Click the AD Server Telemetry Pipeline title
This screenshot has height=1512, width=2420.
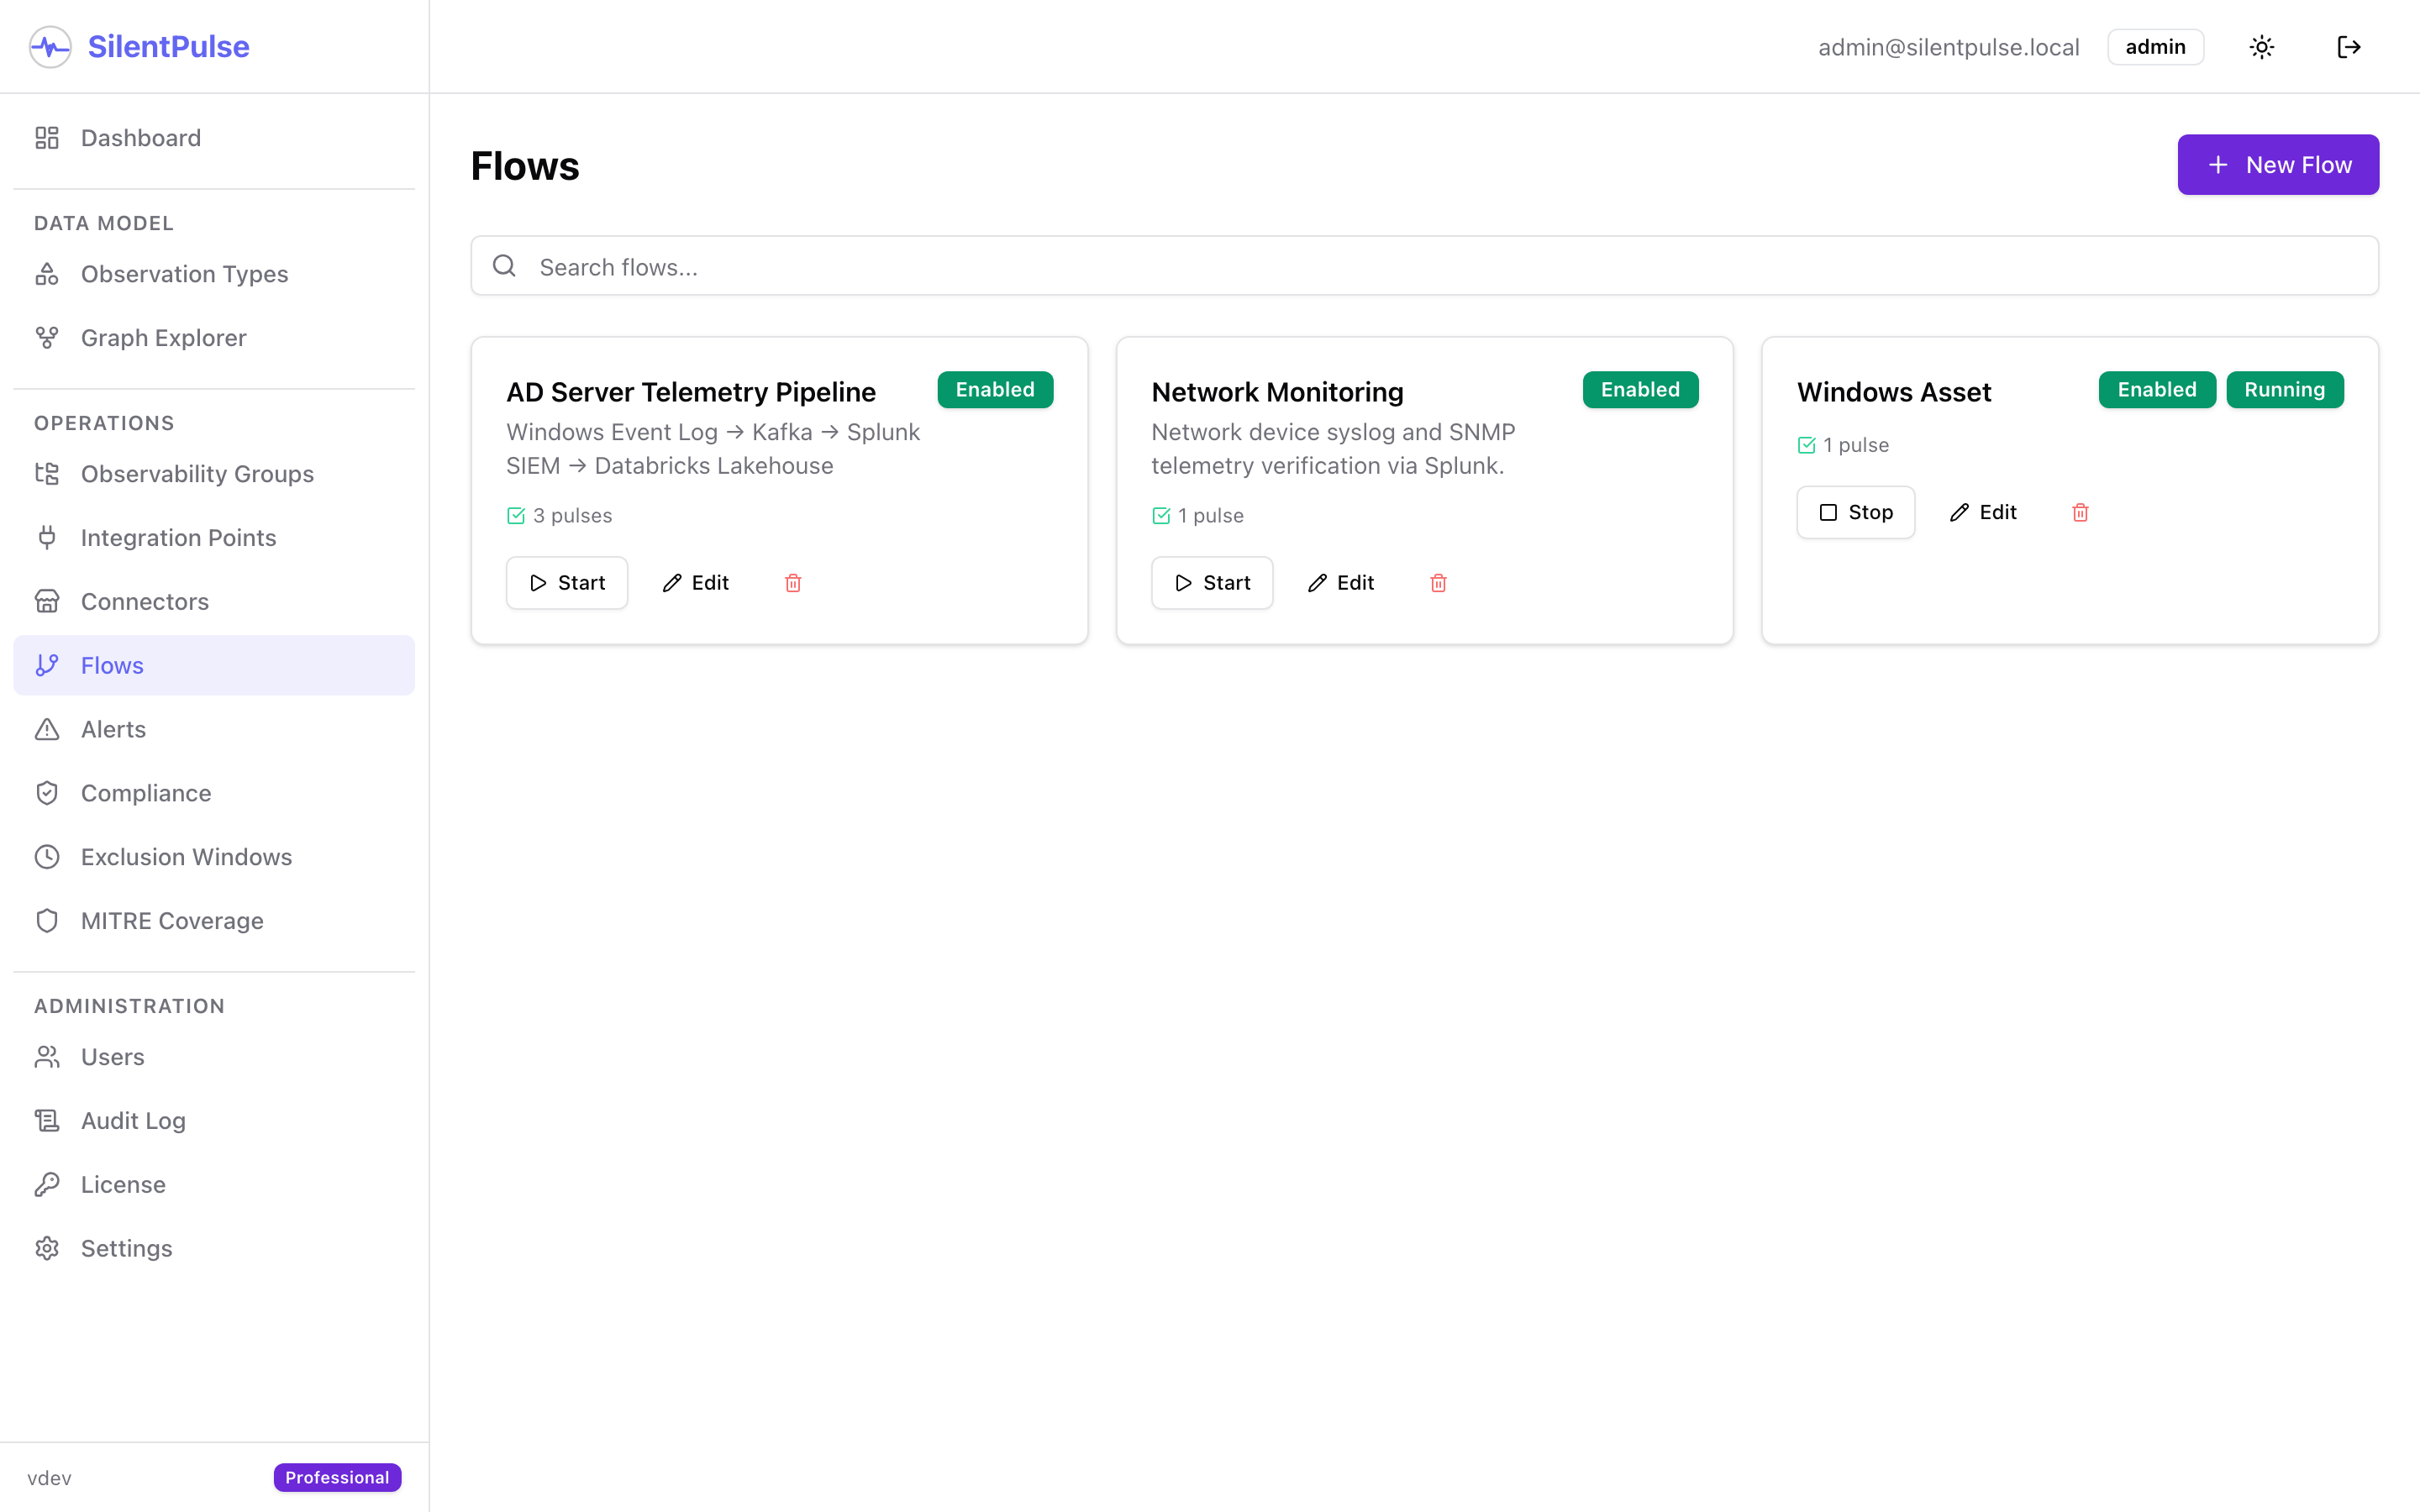point(691,392)
